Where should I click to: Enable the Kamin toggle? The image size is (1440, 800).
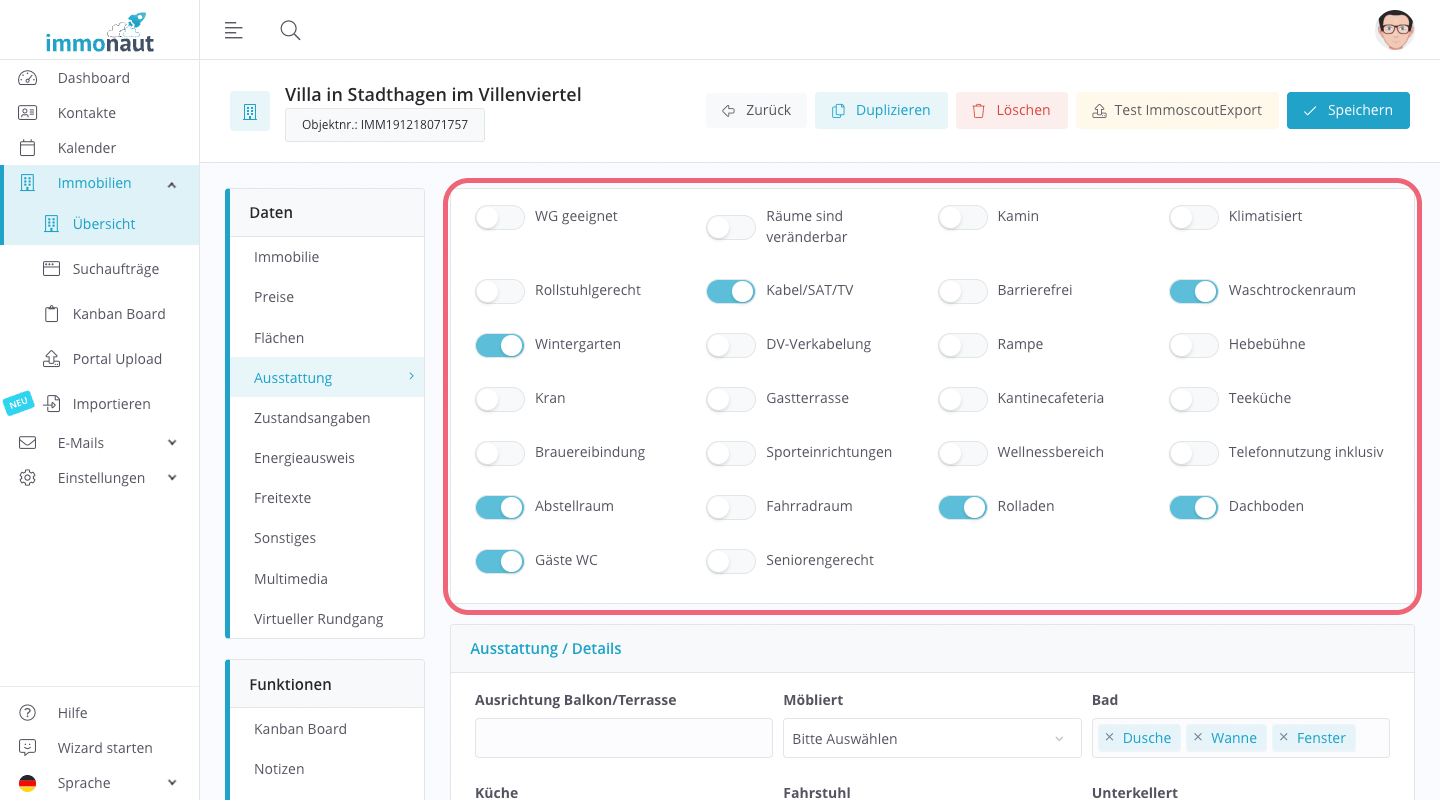962,217
